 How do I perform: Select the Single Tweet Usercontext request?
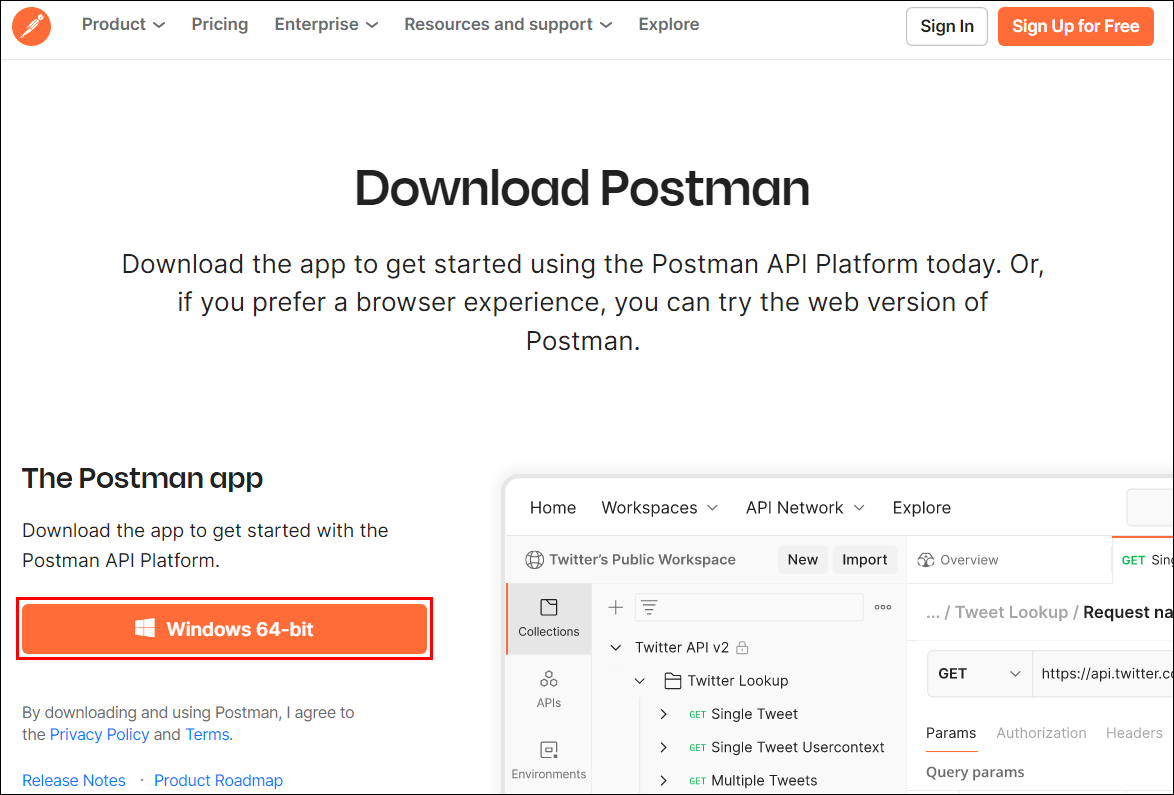786,747
